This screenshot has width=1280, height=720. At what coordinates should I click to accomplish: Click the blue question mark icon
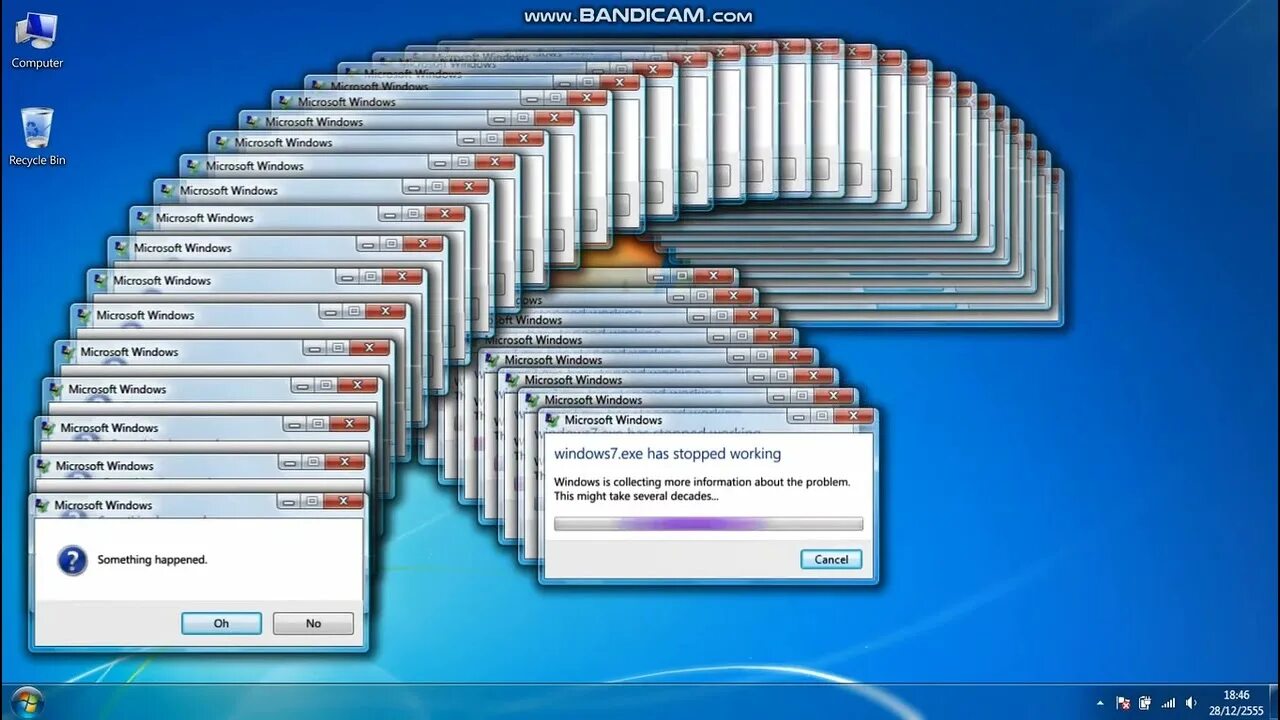click(72, 560)
